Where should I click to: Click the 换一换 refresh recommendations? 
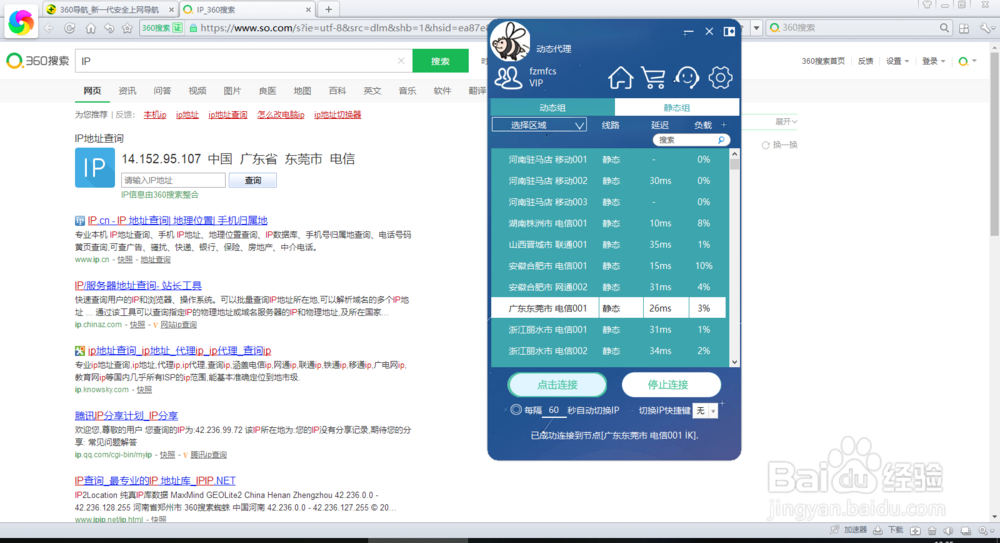point(779,145)
